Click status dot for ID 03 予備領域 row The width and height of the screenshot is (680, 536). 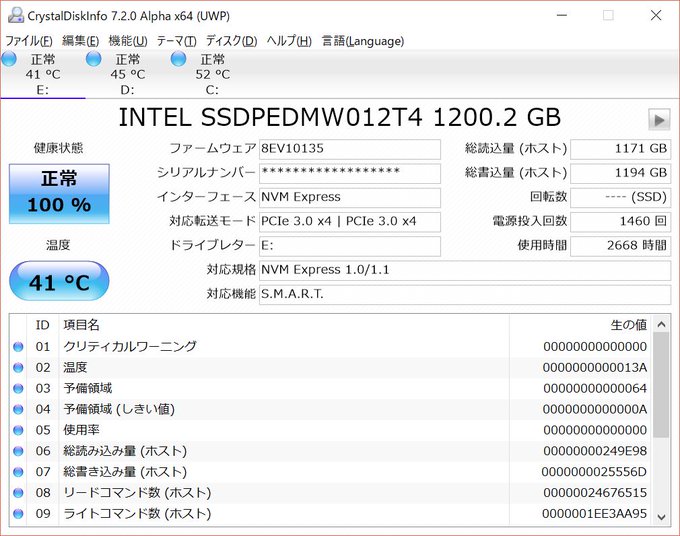pos(18,388)
